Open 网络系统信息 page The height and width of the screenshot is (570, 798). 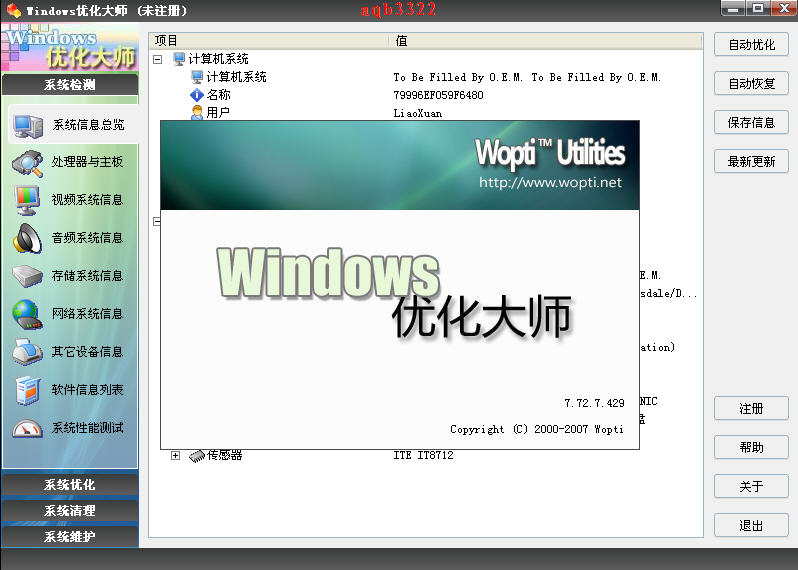click(87, 314)
